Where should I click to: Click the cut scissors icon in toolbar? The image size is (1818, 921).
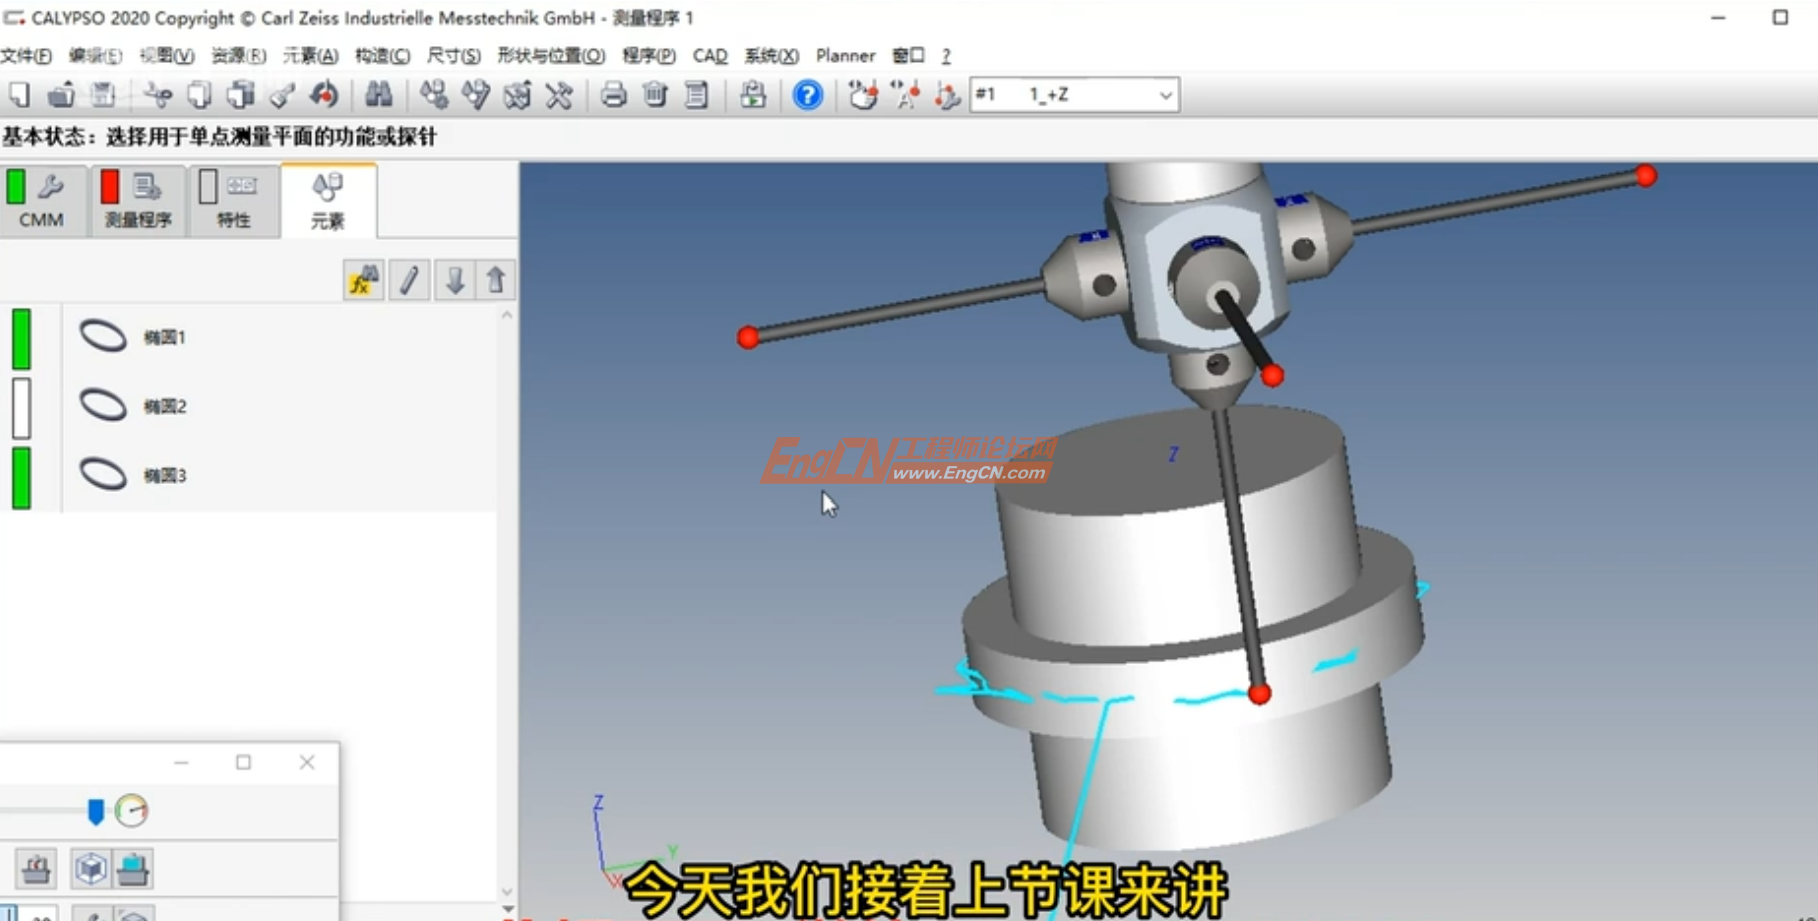pyautogui.click(x=159, y=95)
